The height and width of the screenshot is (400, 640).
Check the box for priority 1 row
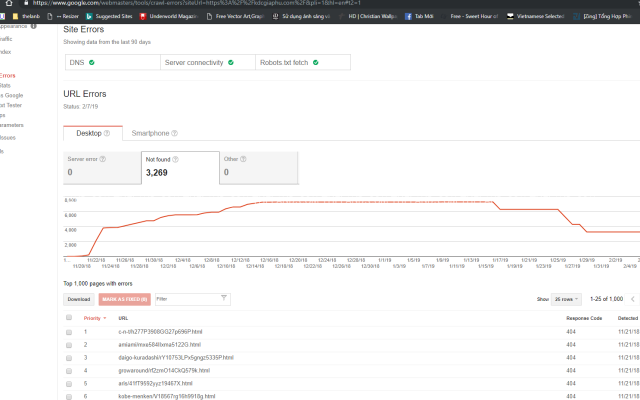pos(69,332)
